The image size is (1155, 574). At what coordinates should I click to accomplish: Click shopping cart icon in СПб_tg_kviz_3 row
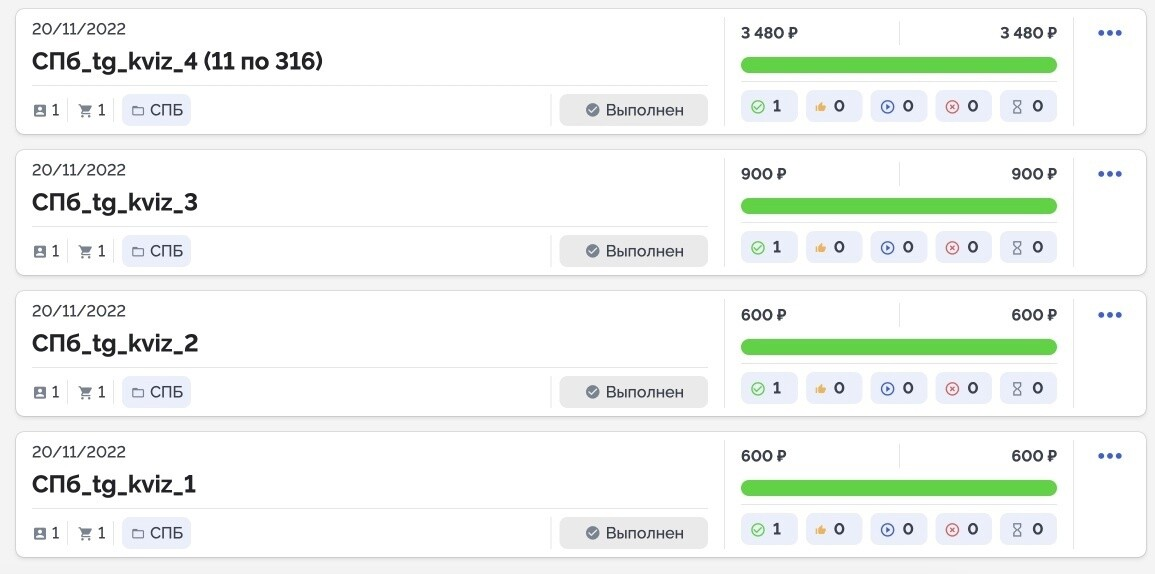pyautogui.click(x=85, y=251)
